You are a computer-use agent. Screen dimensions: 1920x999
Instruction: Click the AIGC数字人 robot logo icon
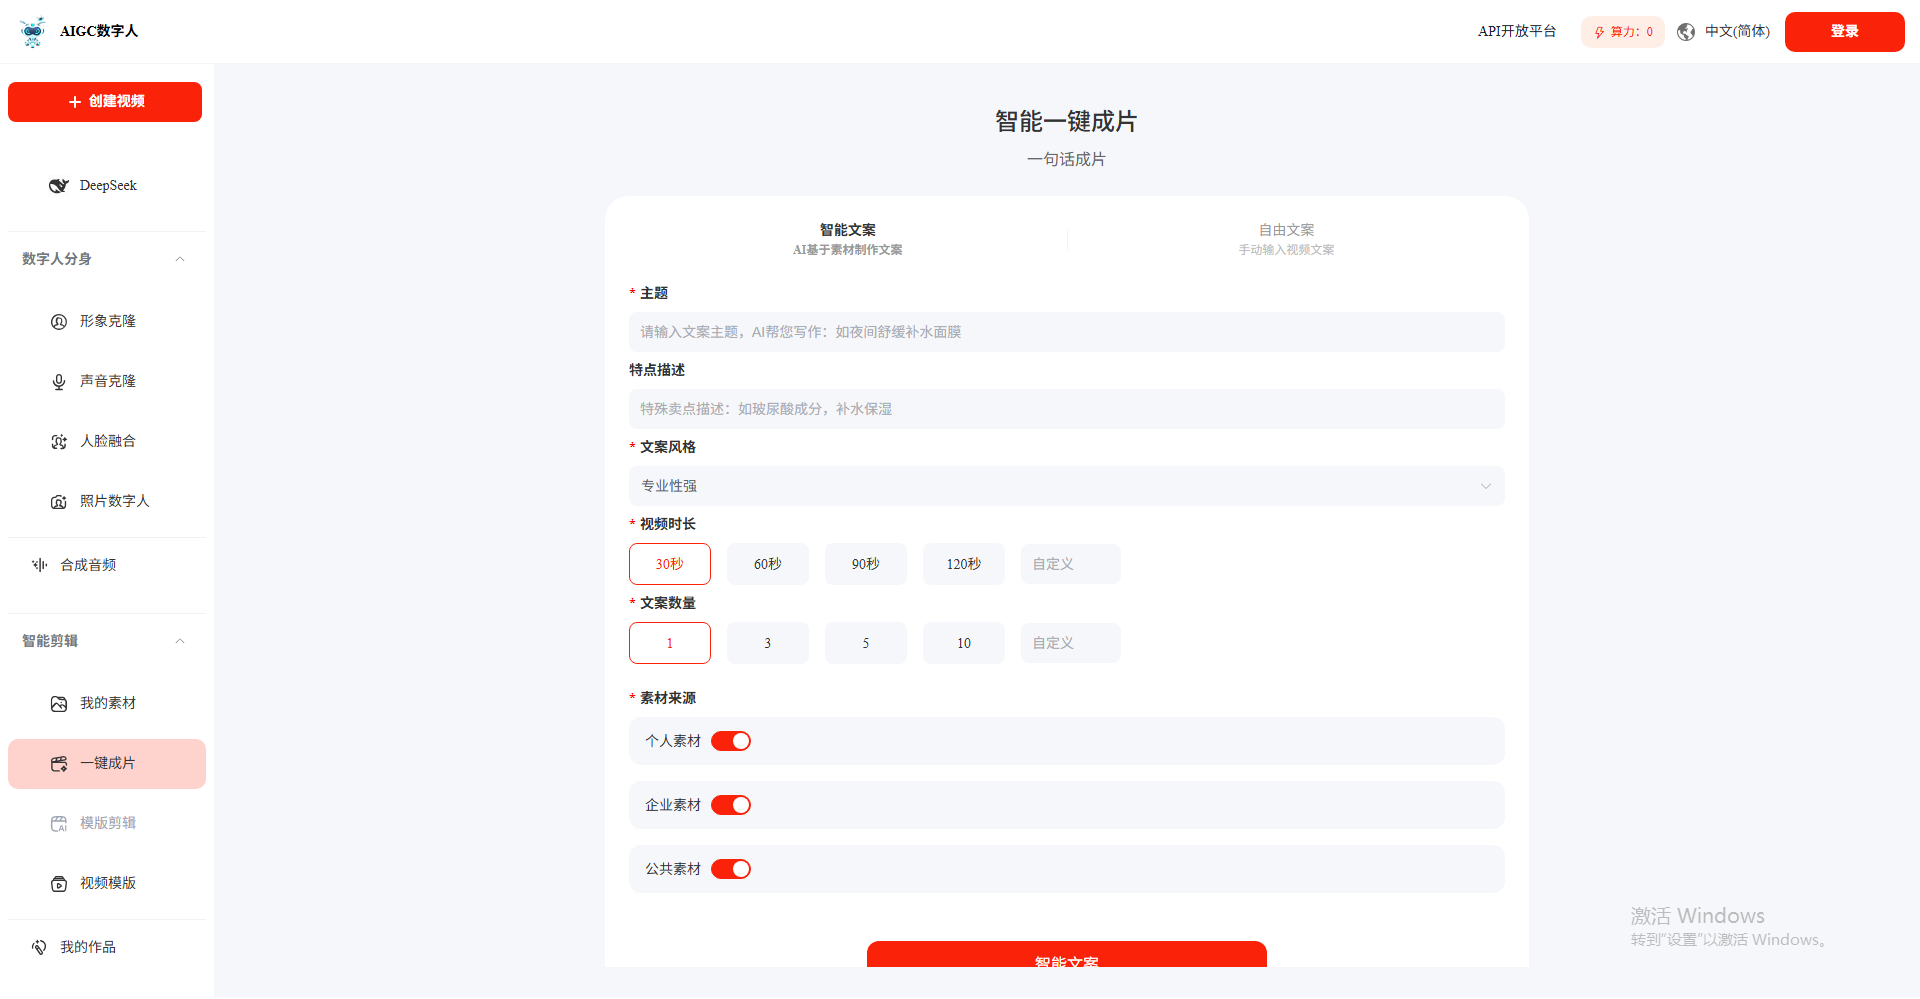click(x=33, y=32)
